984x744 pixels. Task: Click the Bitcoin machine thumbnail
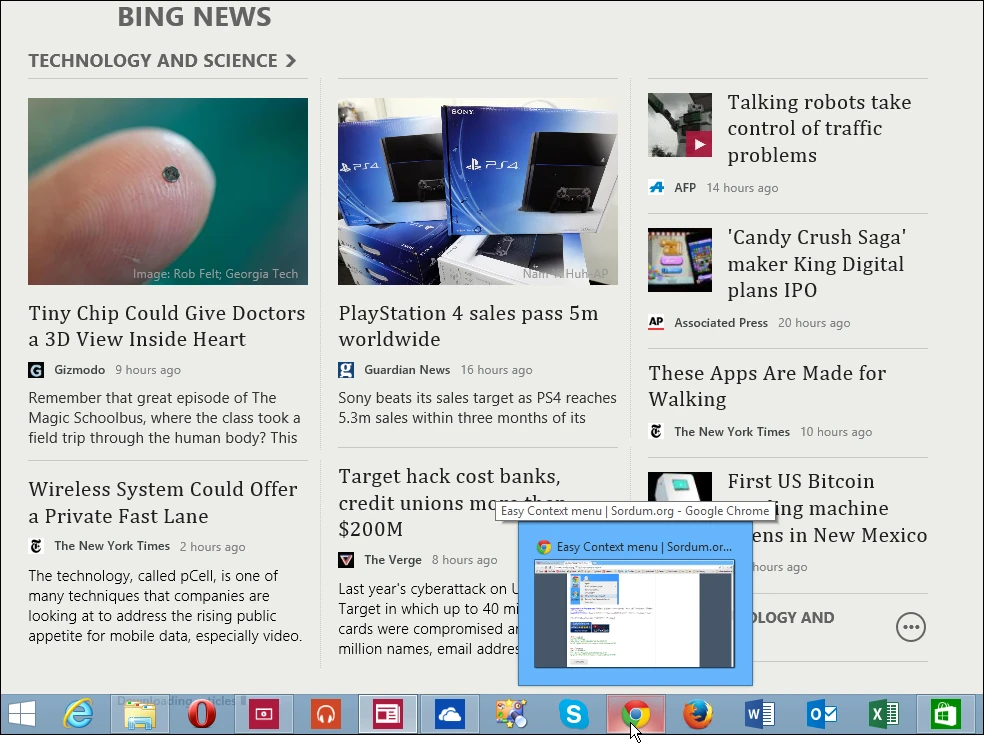click(x=680, y=487)
